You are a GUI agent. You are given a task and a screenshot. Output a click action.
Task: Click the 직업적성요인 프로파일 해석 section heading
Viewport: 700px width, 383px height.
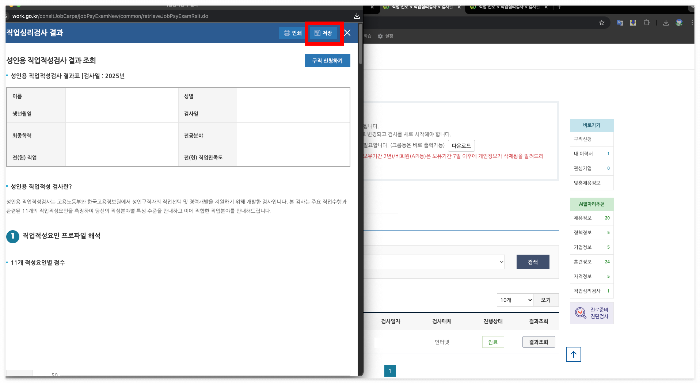pos(62,236)
